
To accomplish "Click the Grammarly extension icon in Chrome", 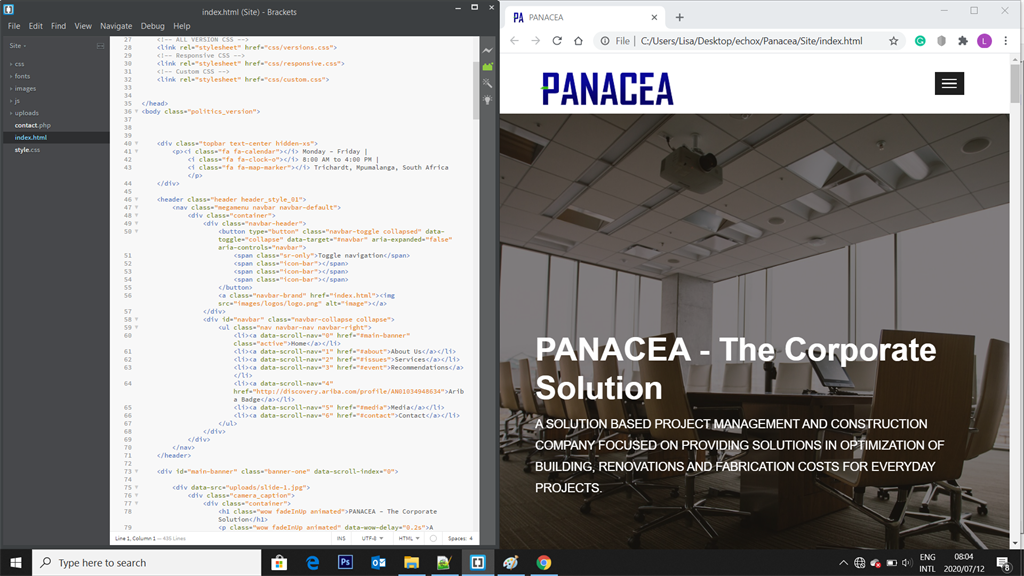I will tap(920, 41).
